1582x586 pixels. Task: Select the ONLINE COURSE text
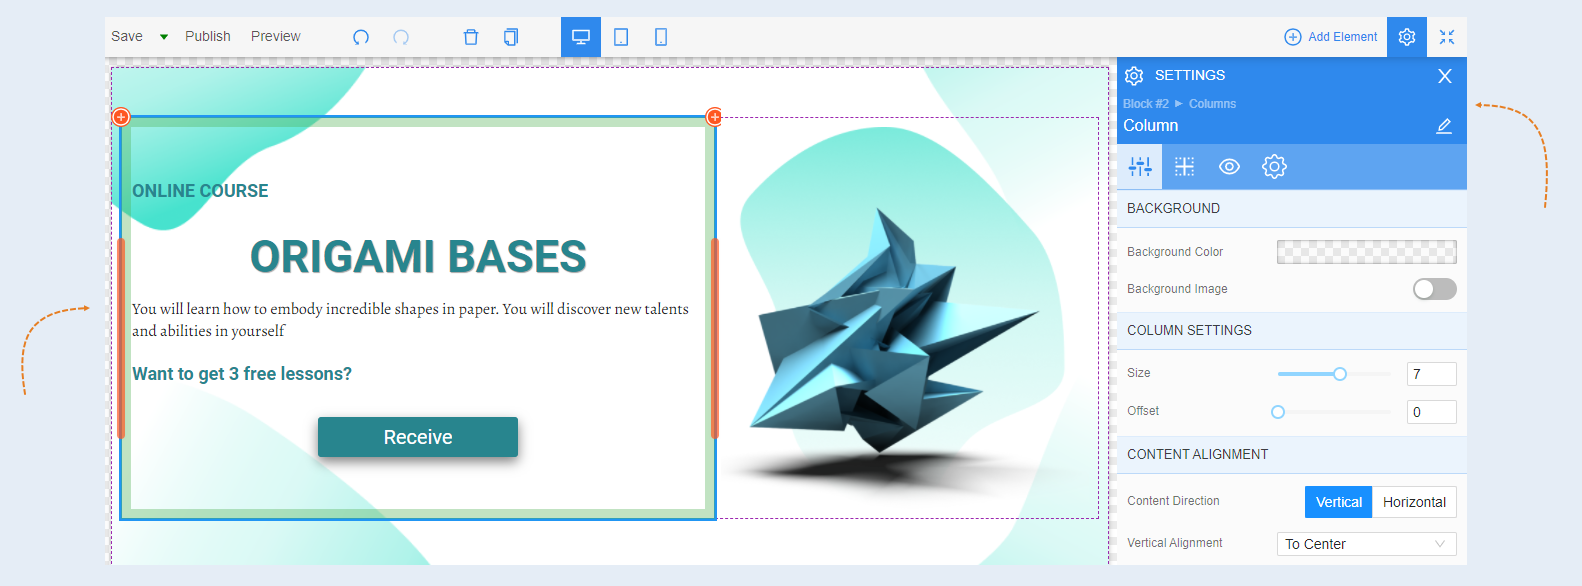click(x=200, y=191)
